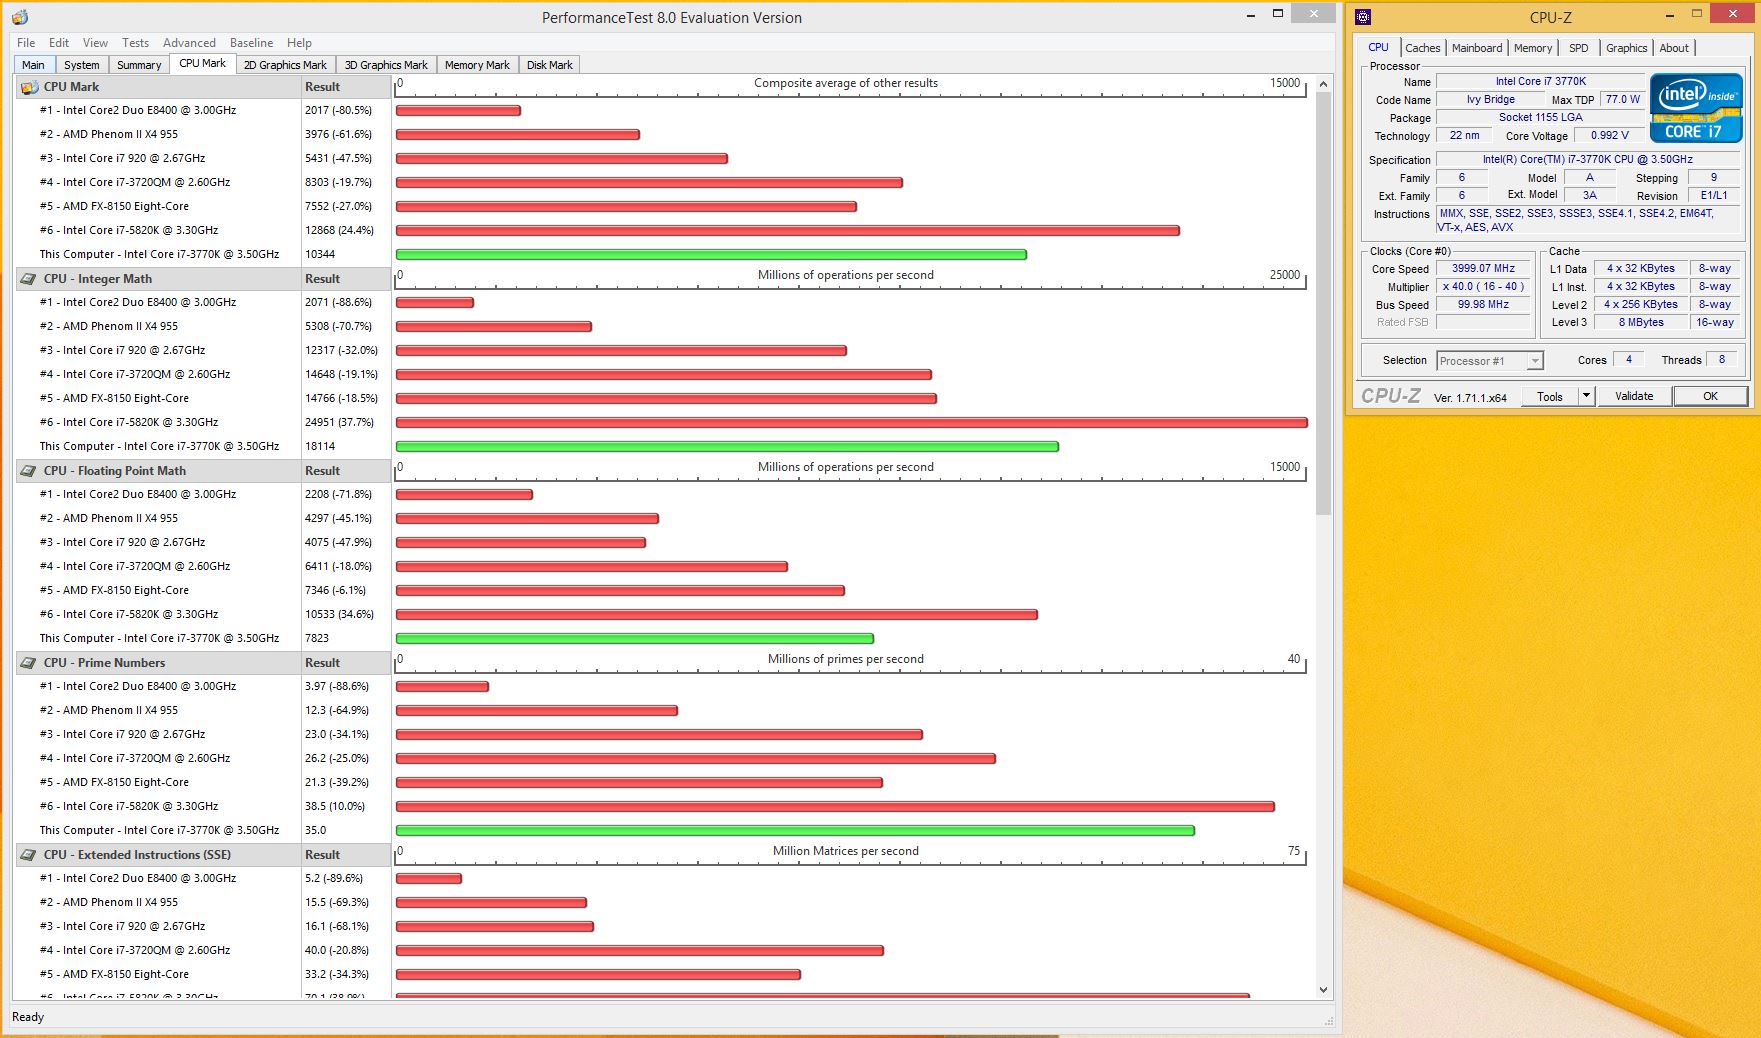This screenshot has width=1761, height=1038.
Task: Open the Help menu
Action: [299, 43]
